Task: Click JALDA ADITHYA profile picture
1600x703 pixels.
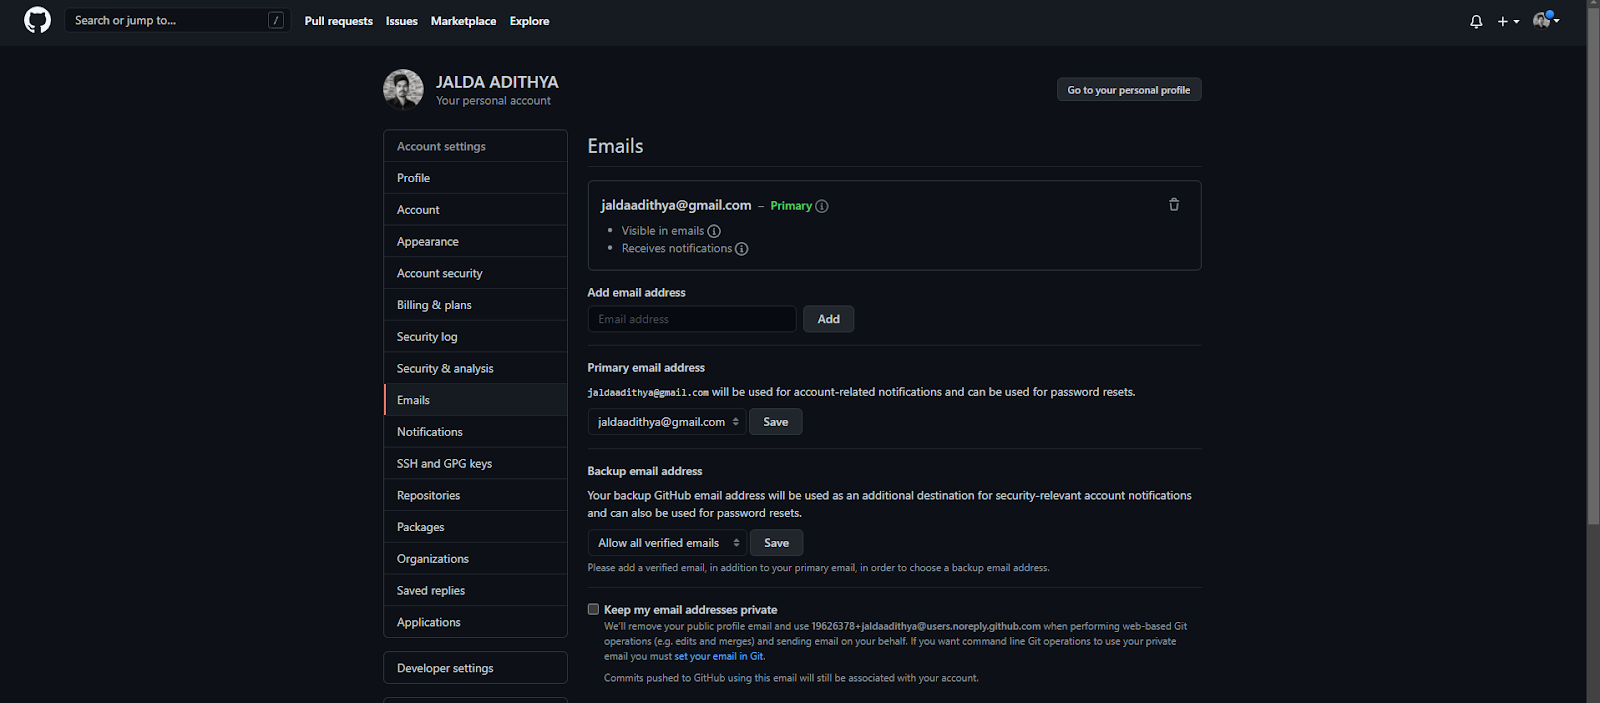Action: 403,89
